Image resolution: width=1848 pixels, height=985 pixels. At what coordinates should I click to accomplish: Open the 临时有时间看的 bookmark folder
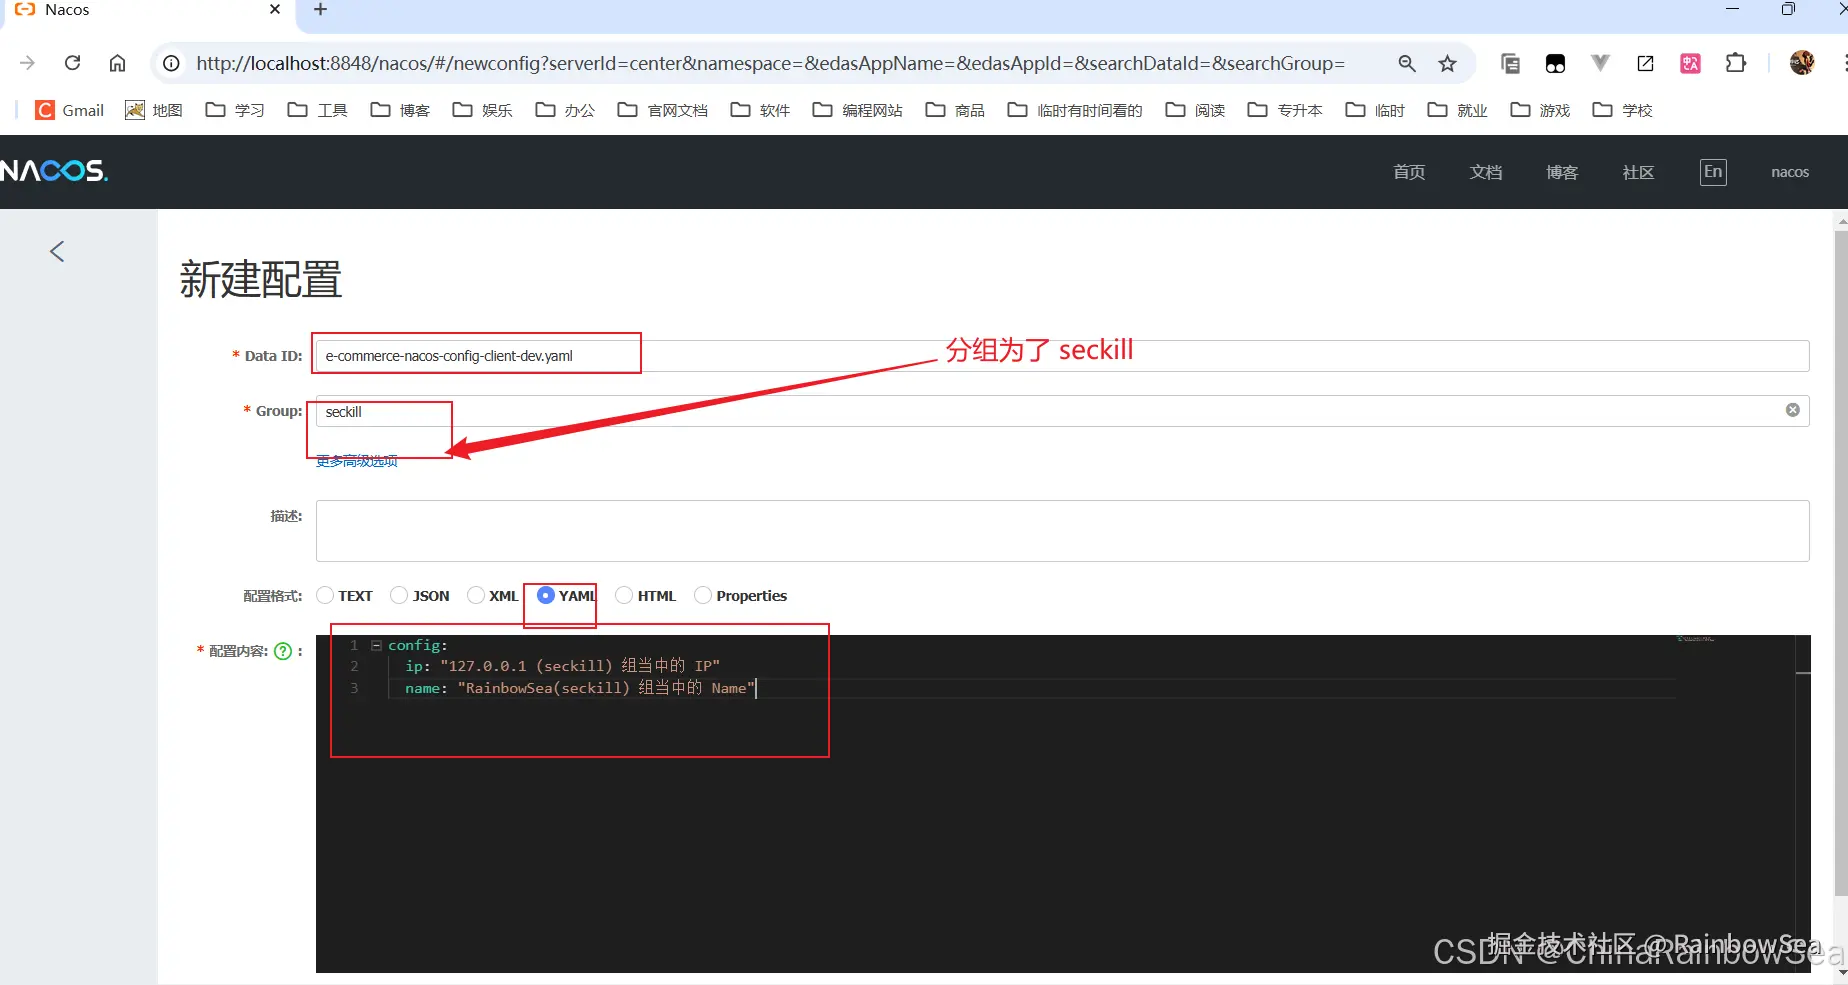[x=1075, y=110]
